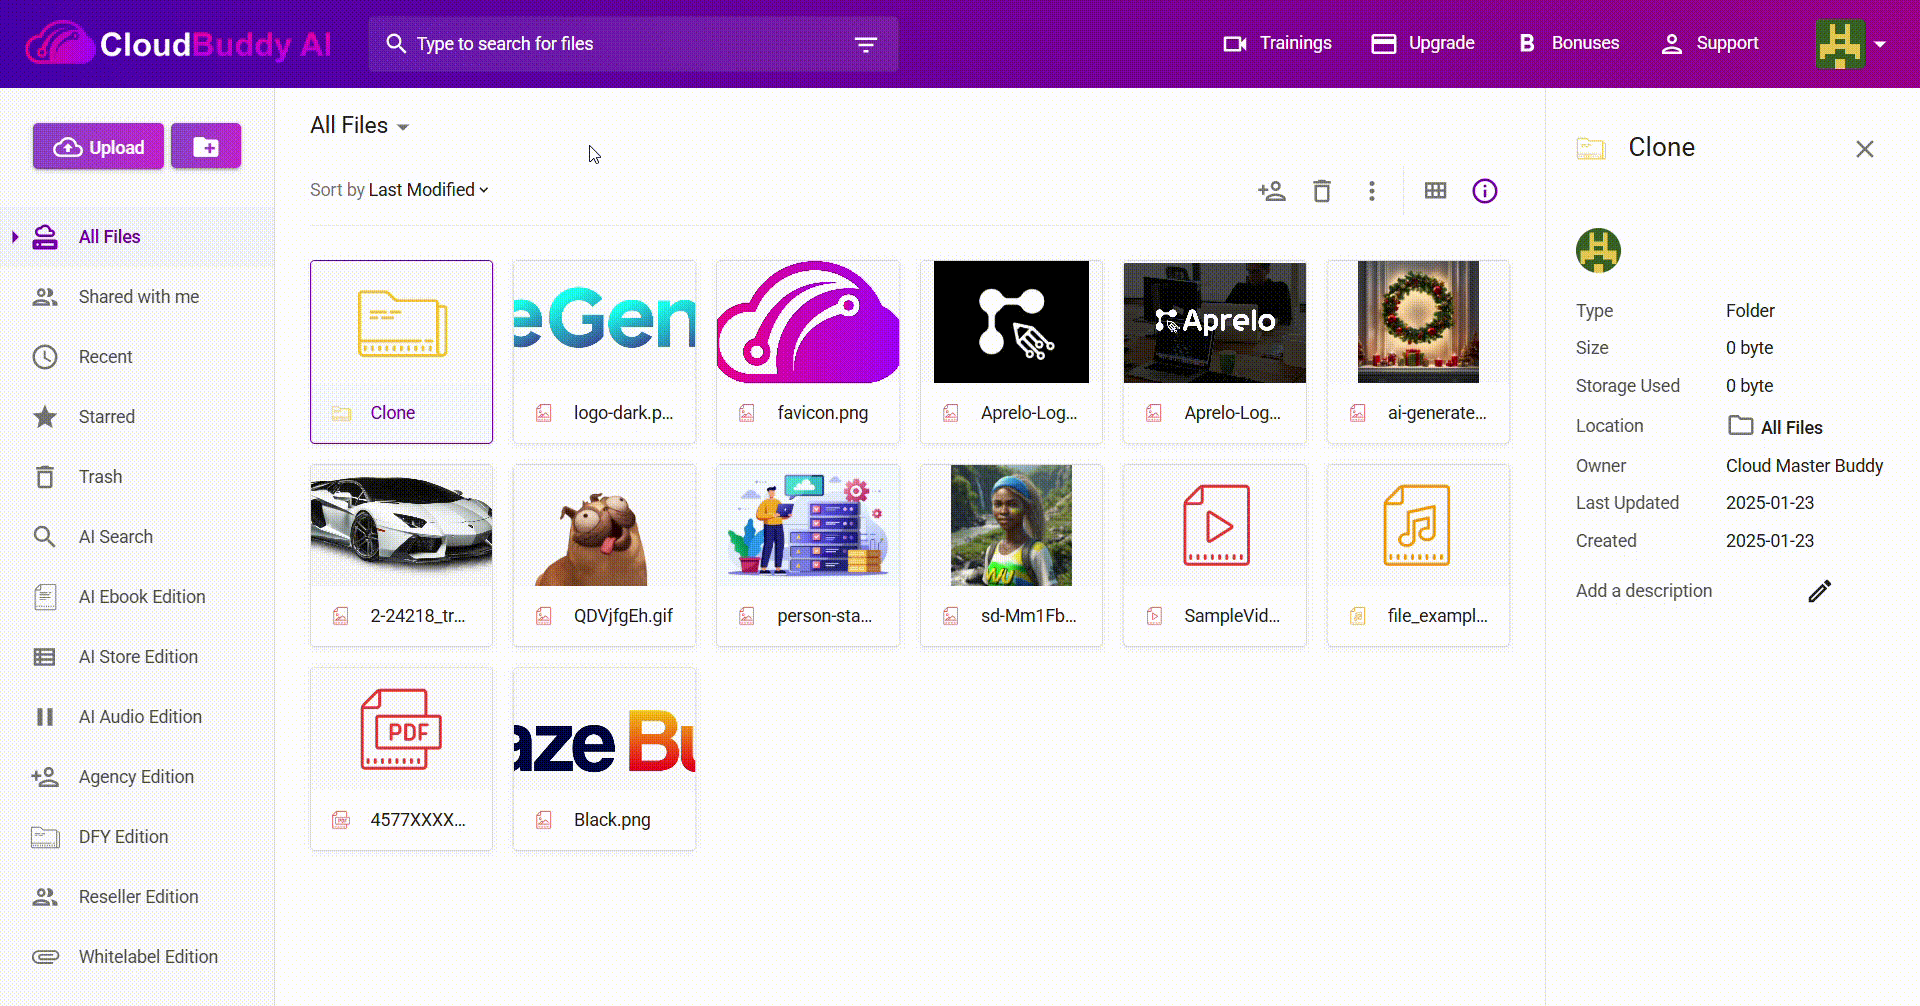Open the search filter icon

[865, 44]
